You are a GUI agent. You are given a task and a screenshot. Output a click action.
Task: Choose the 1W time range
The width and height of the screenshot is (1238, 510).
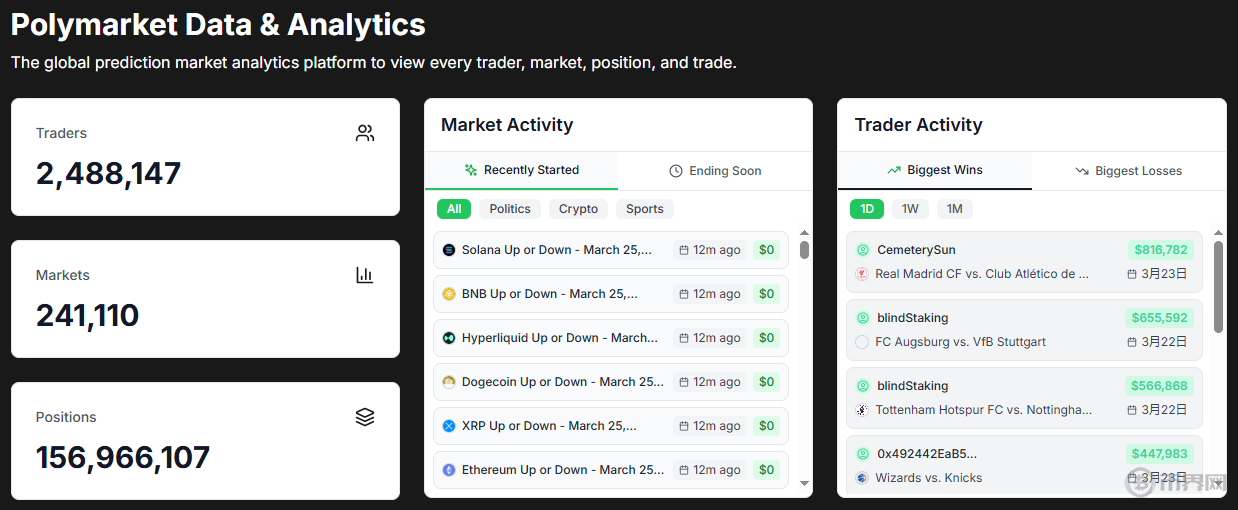point(910,209)
